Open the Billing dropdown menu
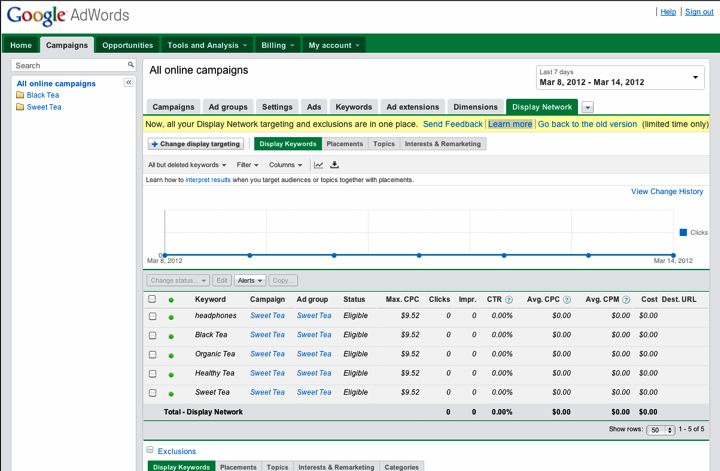This screenshot has height=471, width=720. pos(278,45)
